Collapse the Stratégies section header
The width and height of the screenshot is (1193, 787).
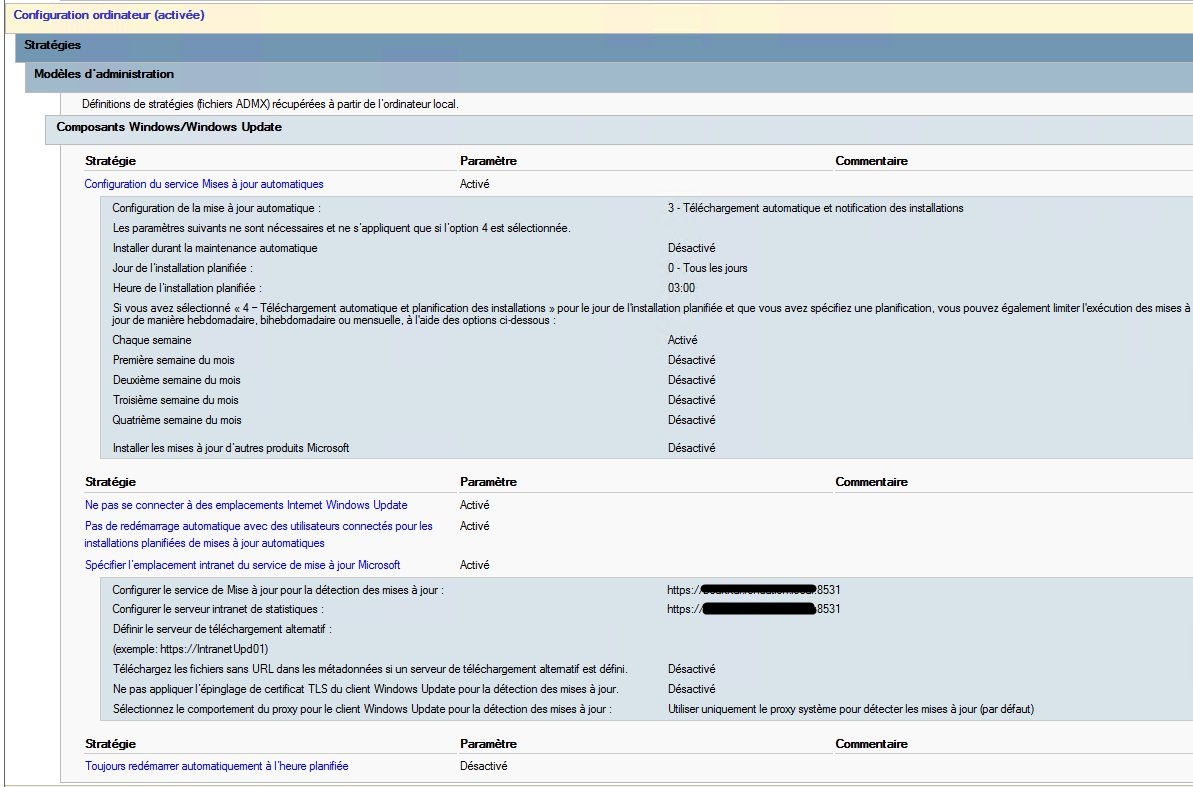click(x=53, y=46)
